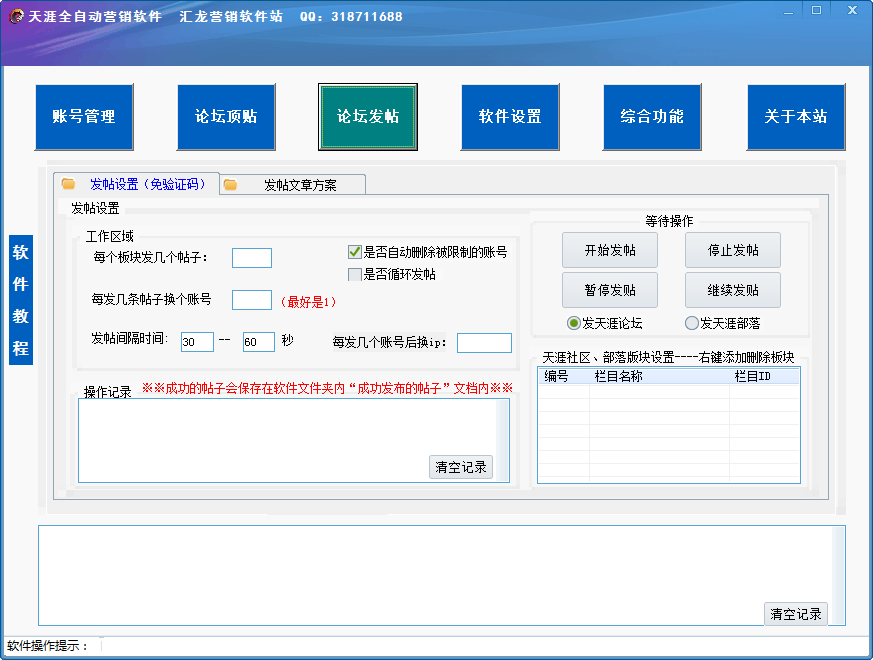Enable 是否循环发帖 checkbox

(x=355, y=274)
